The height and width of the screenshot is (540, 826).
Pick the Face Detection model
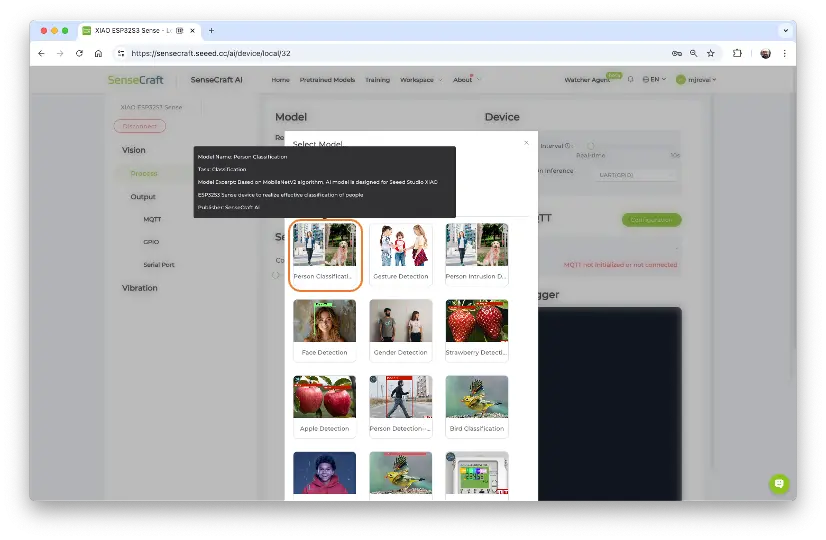coord(325,329)
